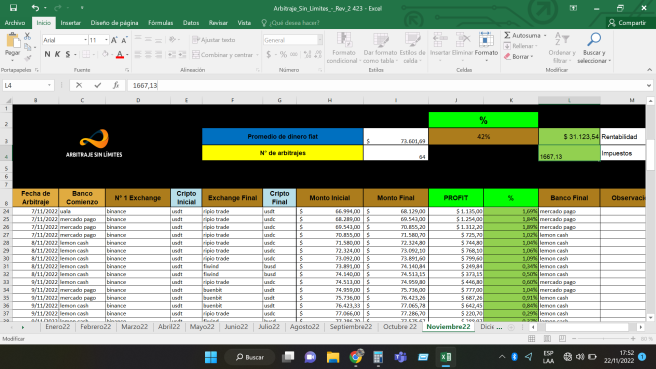
Task: Click the Cut scissors icon
Action: tap(28, 36)
